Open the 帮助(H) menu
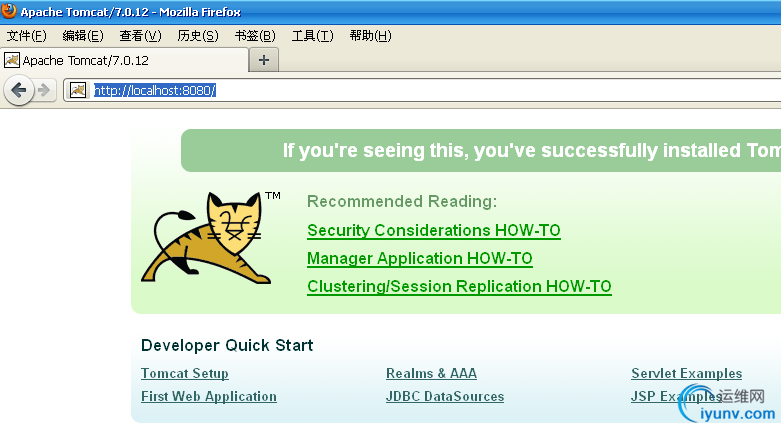The width and height of the screenshot is (781, 430). 371,36
